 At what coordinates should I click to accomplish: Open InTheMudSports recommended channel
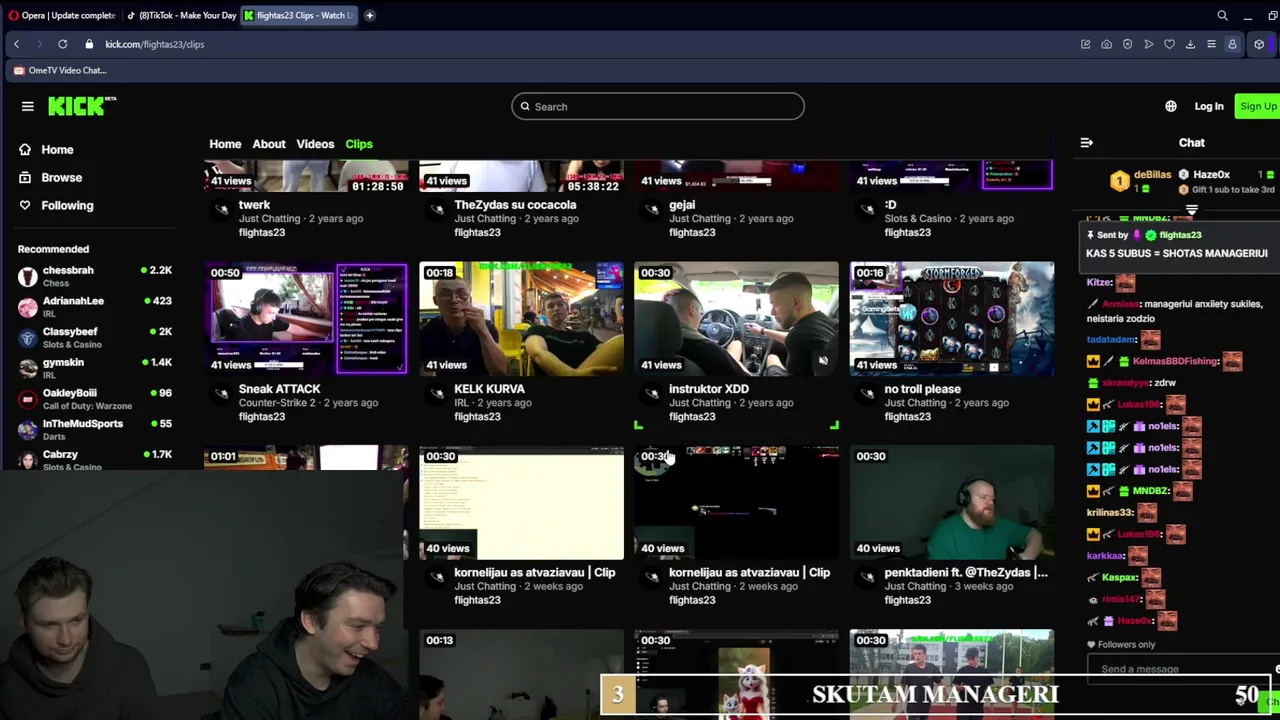click(95, 429)
